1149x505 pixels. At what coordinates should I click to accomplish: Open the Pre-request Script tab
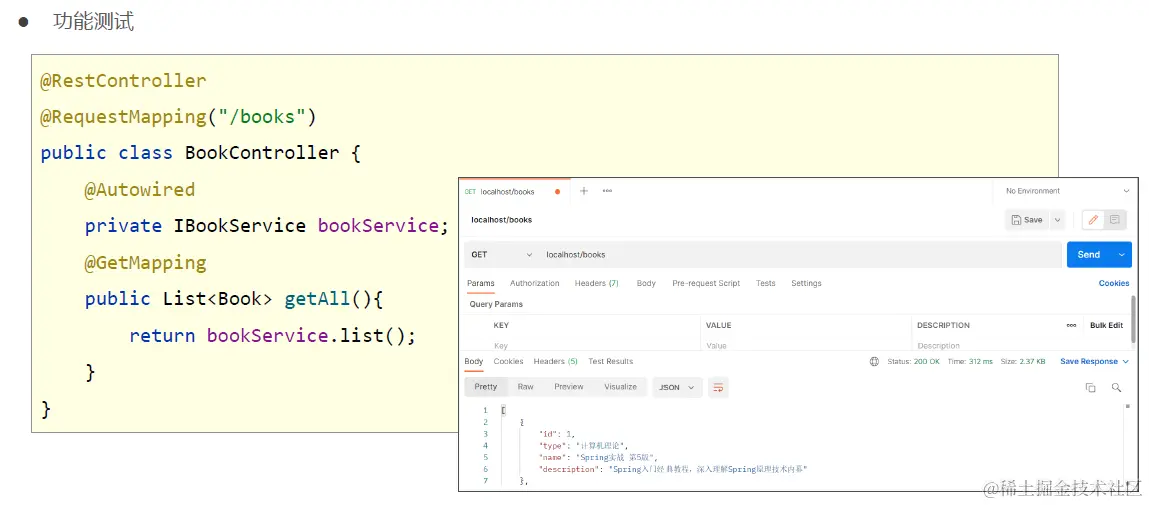(x=706, y=284)
